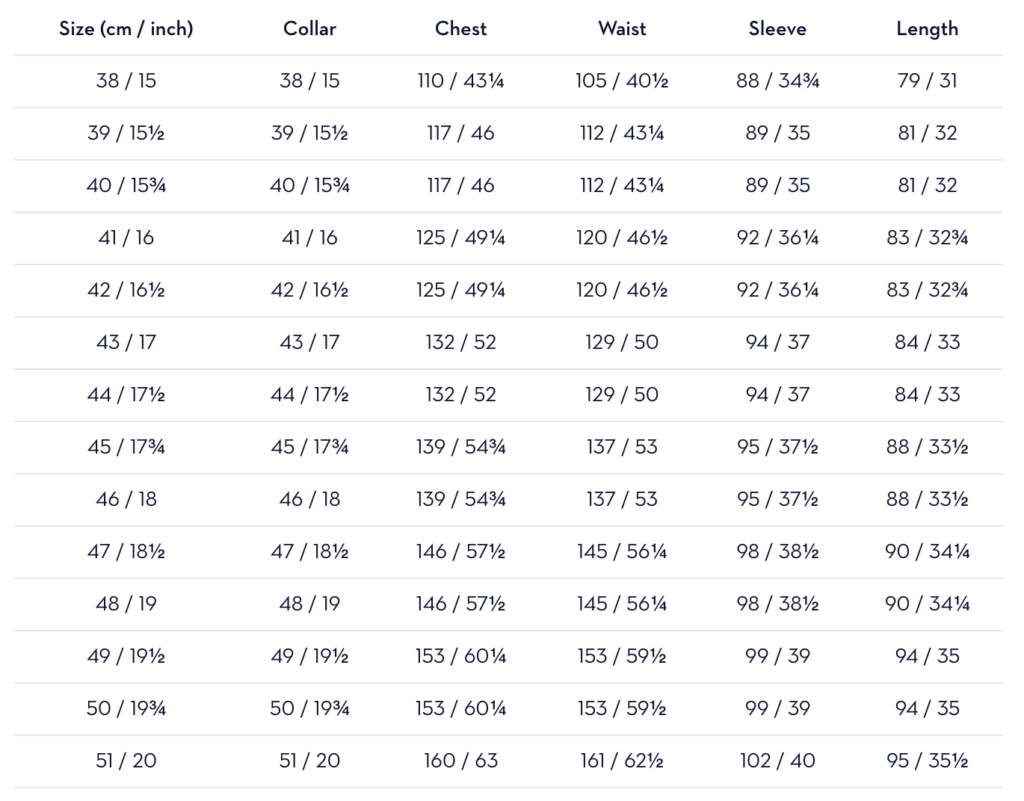The image size is (1024, 801).
Task: Select the Waist column header
Action: coord(622,29)
